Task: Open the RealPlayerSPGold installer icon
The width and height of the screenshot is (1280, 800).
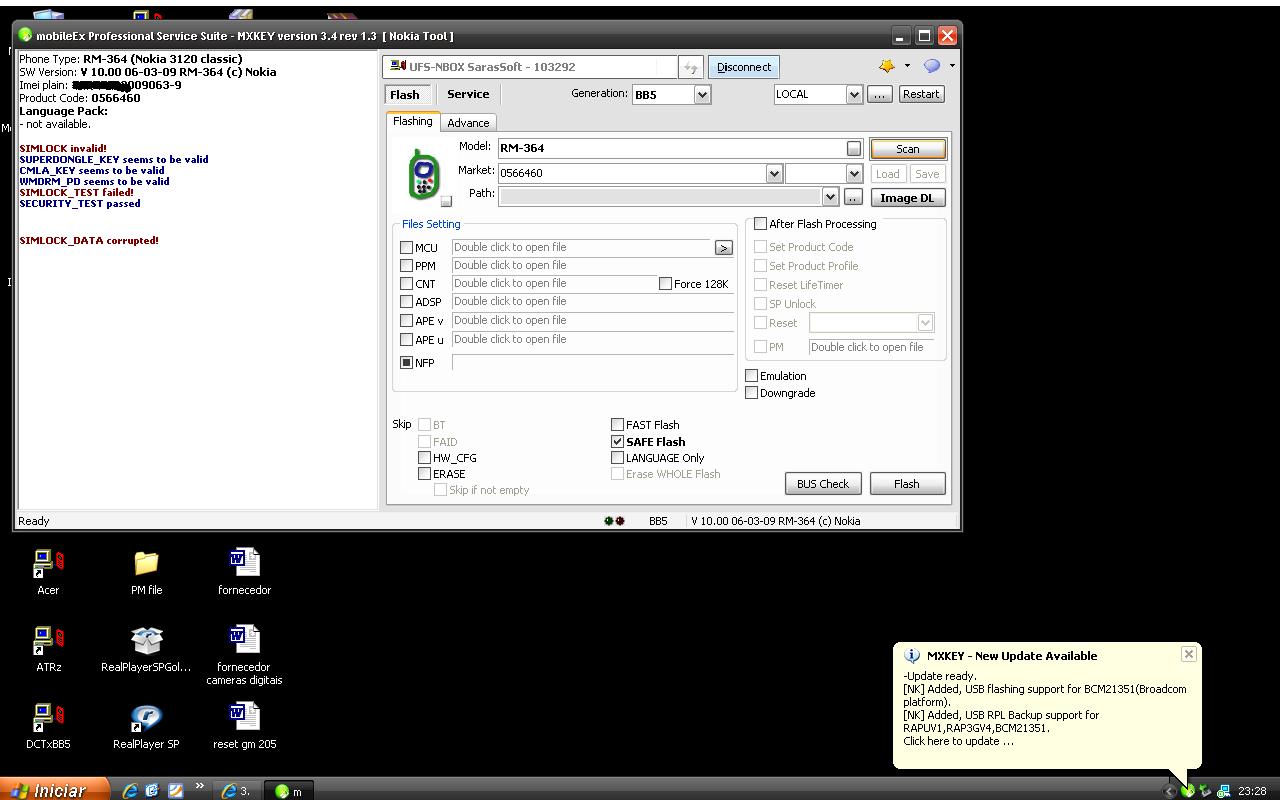Action: [146, 649]
